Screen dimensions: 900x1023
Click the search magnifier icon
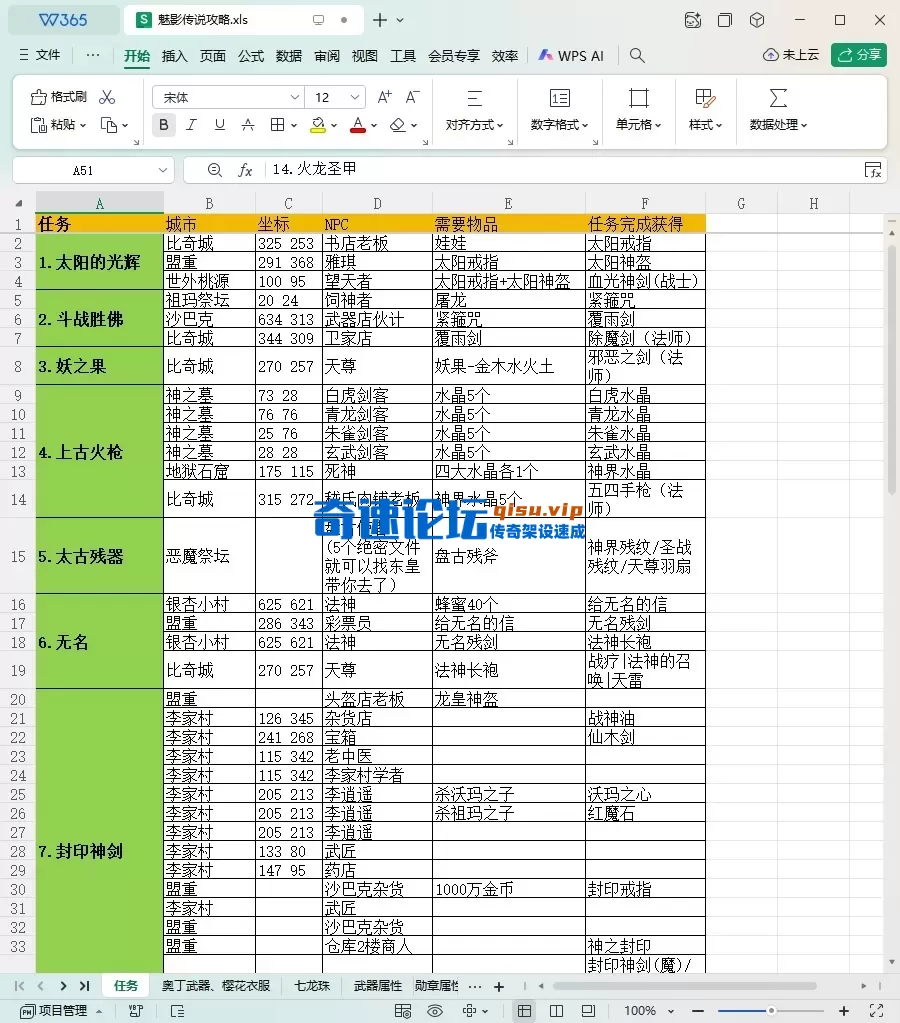coord(637,56)
